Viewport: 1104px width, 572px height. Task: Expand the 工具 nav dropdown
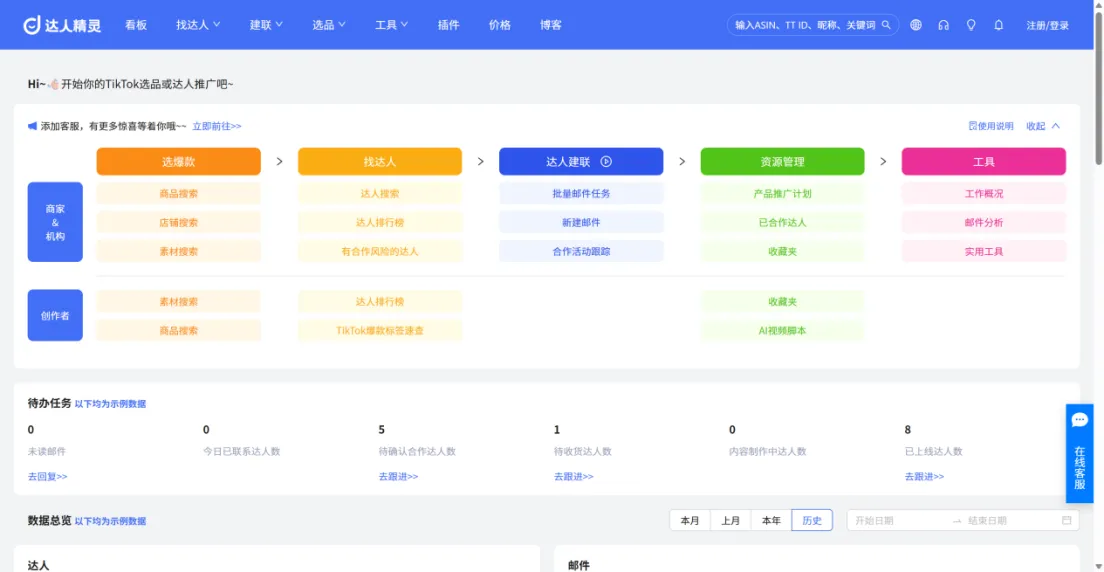pos(391,25)
